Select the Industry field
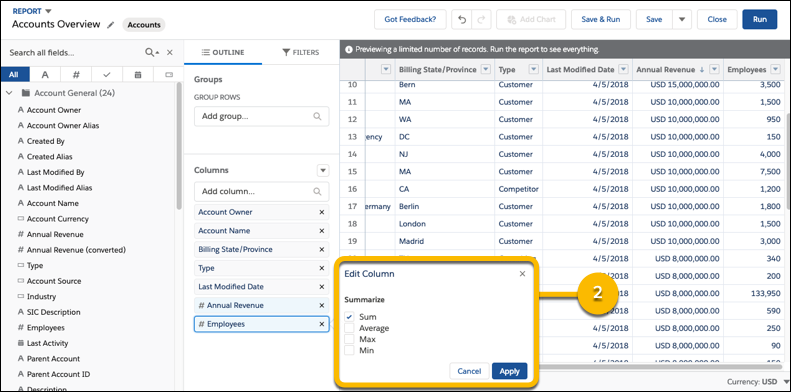The image size is (791, 392). [41, 297]
